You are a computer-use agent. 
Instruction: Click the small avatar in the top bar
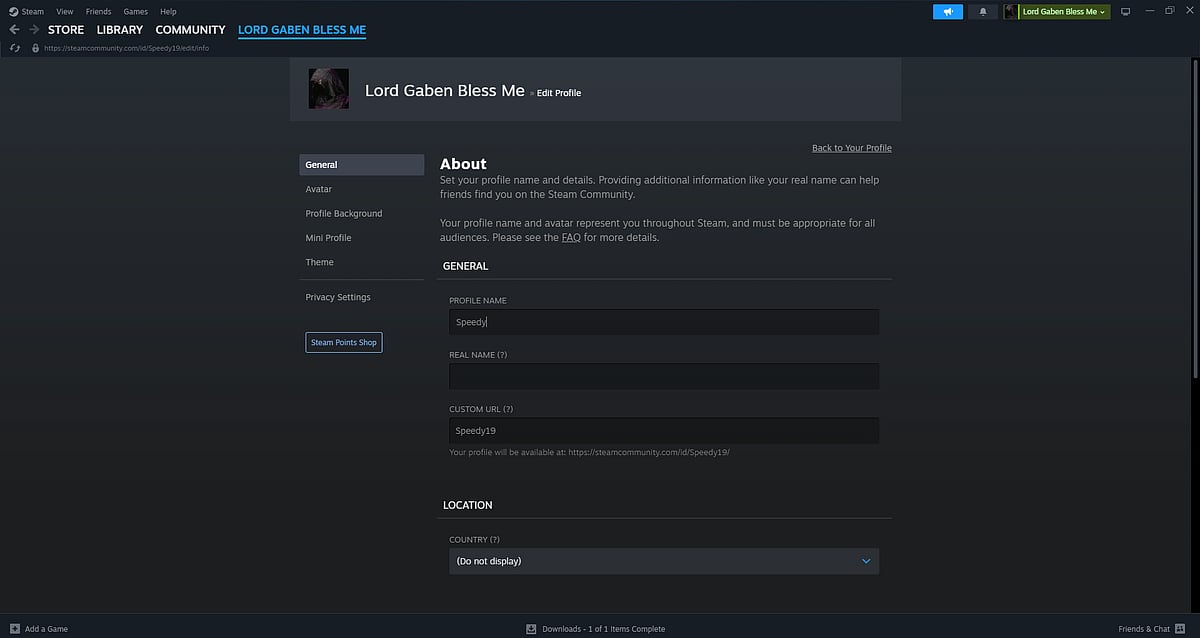[1010, 11]
